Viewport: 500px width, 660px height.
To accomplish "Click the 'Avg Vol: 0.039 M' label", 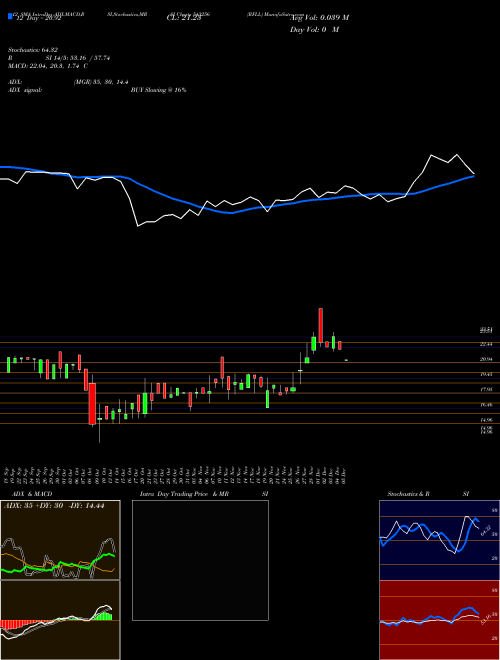I will (x=319, y=18).
